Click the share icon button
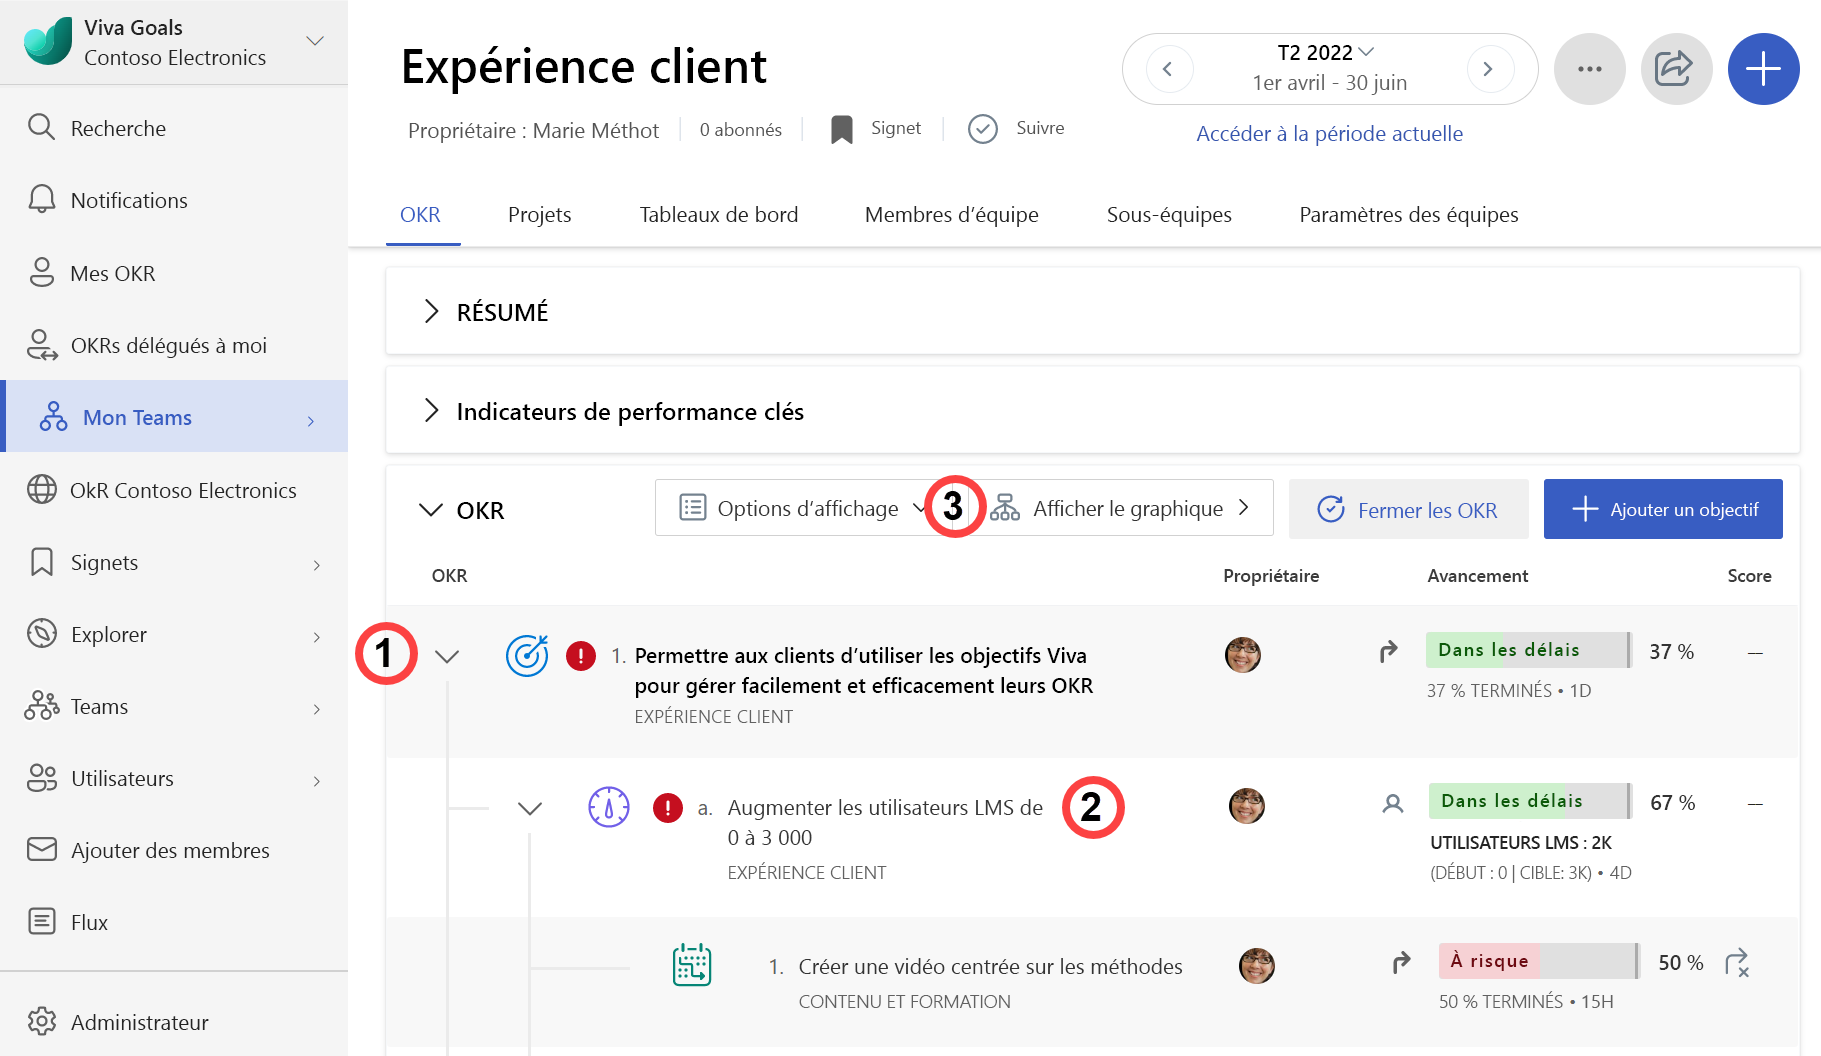1821x1056 pixels. click(x=1676, y=69)
